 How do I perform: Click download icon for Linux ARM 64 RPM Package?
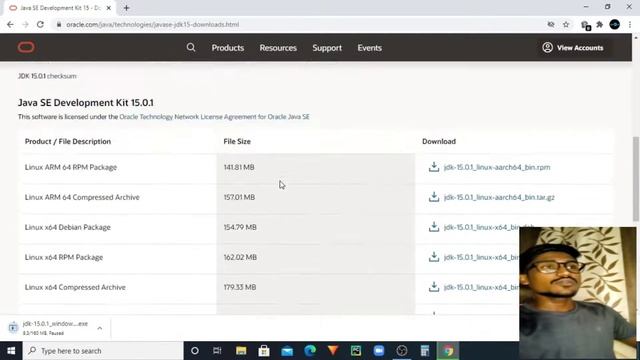point(433,167)
